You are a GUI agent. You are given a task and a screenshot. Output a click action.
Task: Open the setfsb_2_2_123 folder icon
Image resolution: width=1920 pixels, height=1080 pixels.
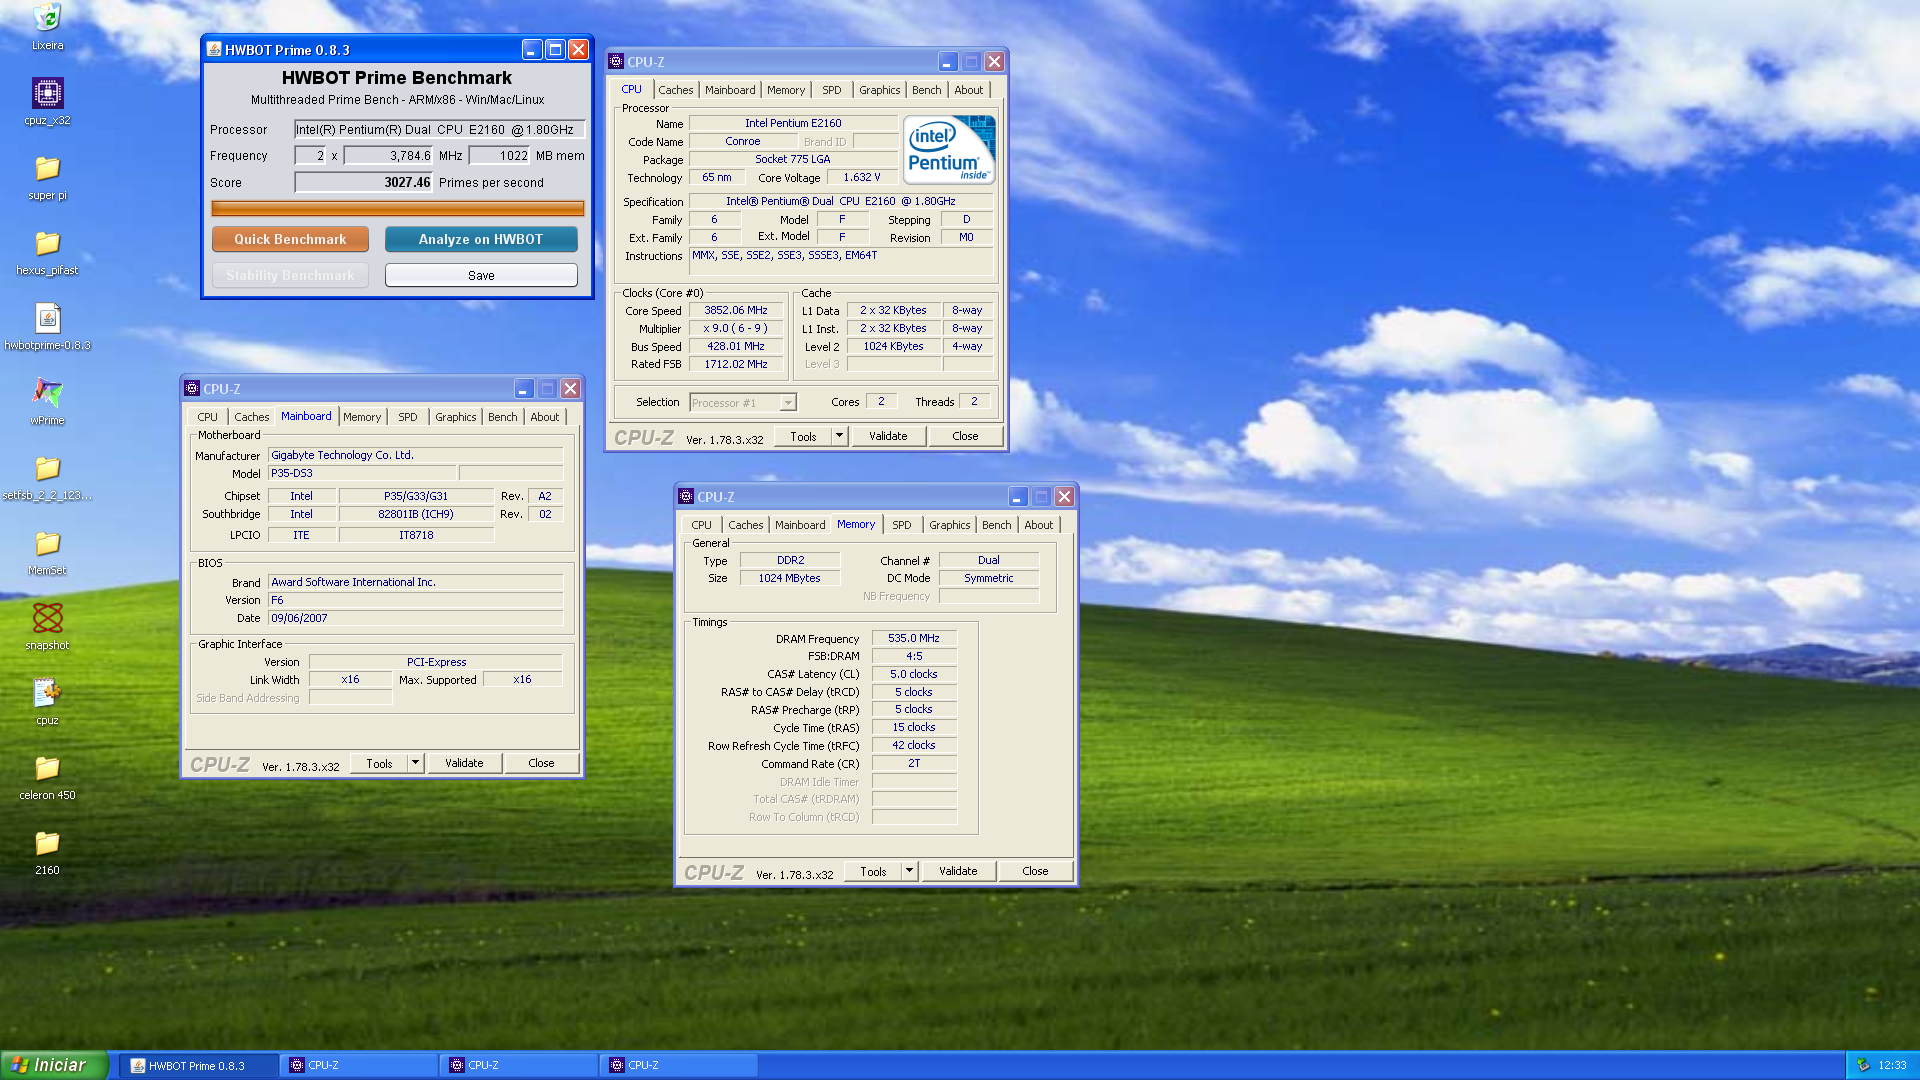click(47, 468)
